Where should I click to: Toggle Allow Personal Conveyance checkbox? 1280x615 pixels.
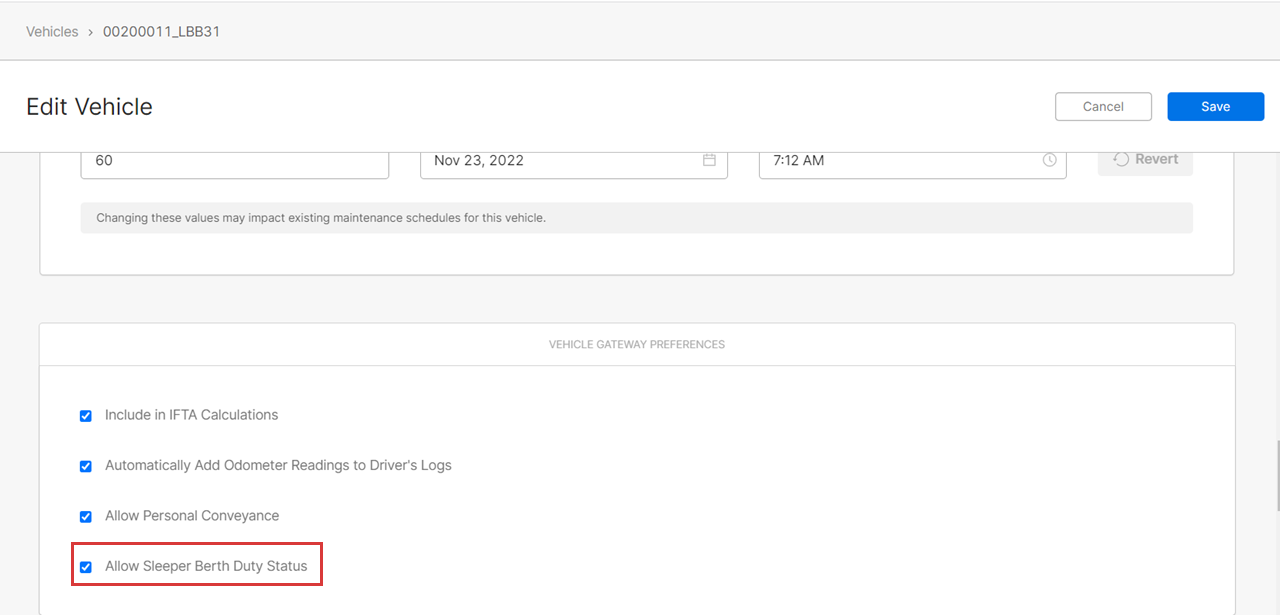[x=86, y=517]
